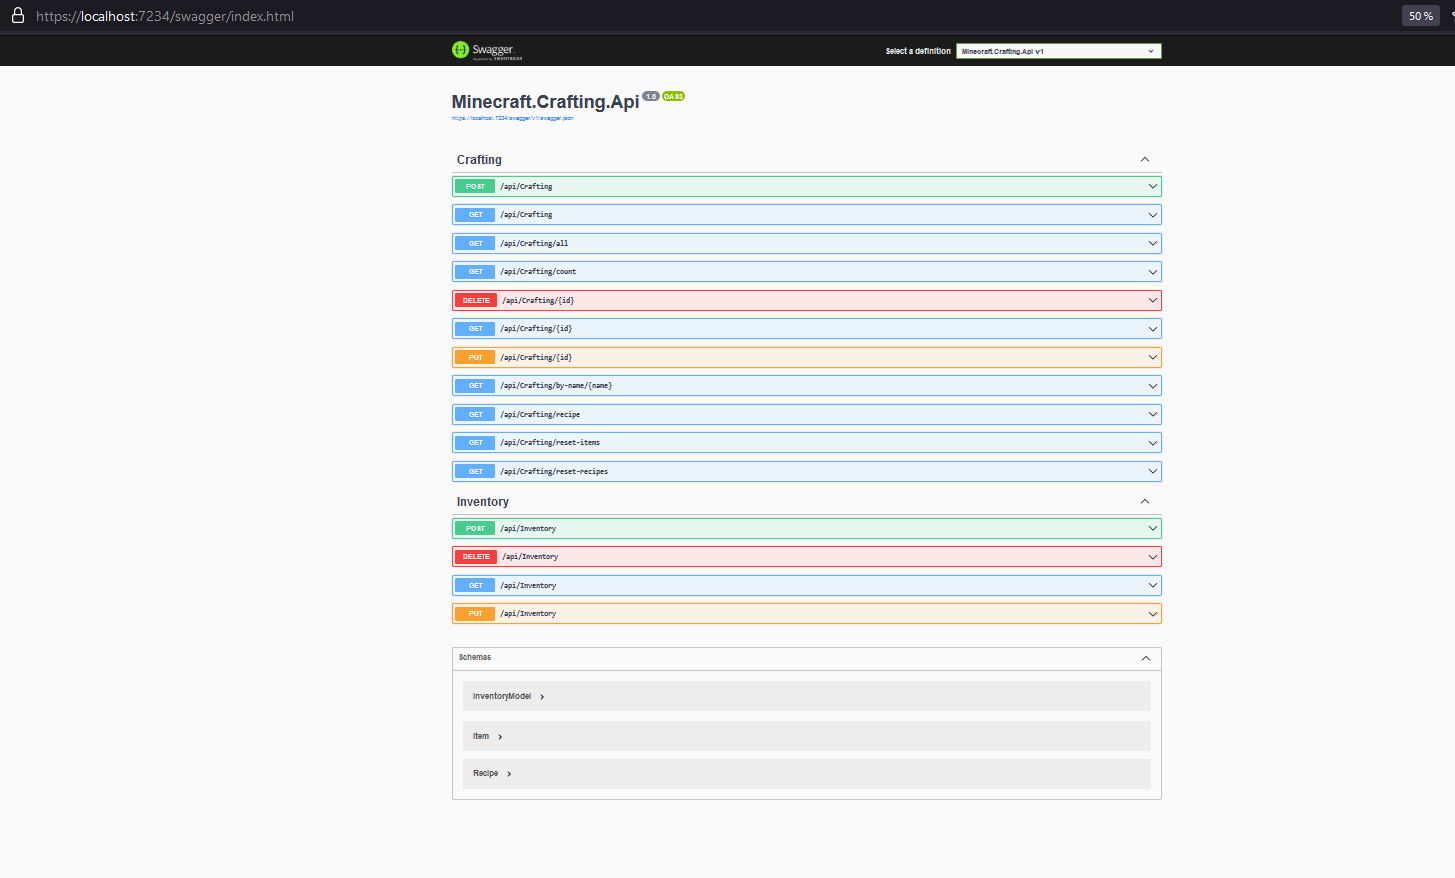Expand arrow on reset-recipes row
The width and height of the screenshot is (1455, 878).
[1153, 471]
